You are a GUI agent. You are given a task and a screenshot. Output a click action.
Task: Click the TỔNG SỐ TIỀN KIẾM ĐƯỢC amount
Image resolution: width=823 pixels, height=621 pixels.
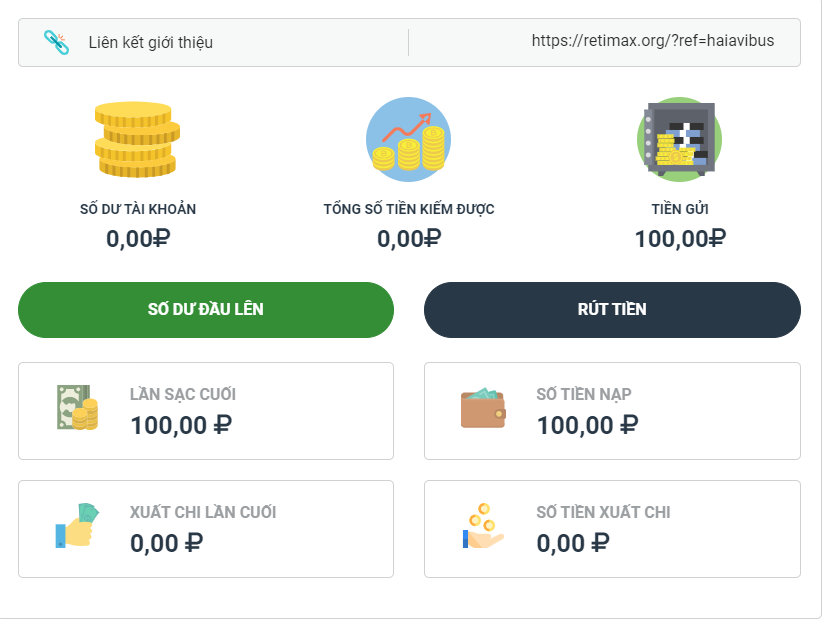[x=408, y=239]
